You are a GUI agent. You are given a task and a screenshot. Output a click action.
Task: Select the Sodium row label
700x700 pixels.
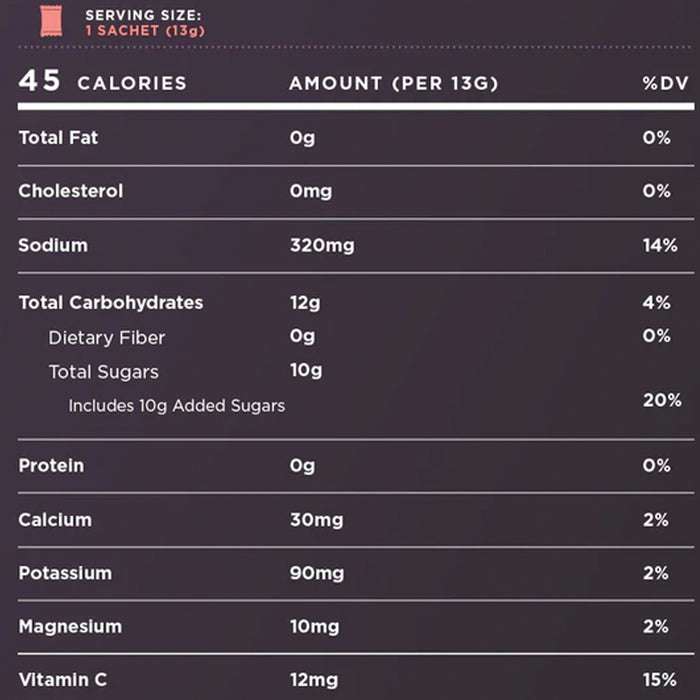click(x=53, y=245)
